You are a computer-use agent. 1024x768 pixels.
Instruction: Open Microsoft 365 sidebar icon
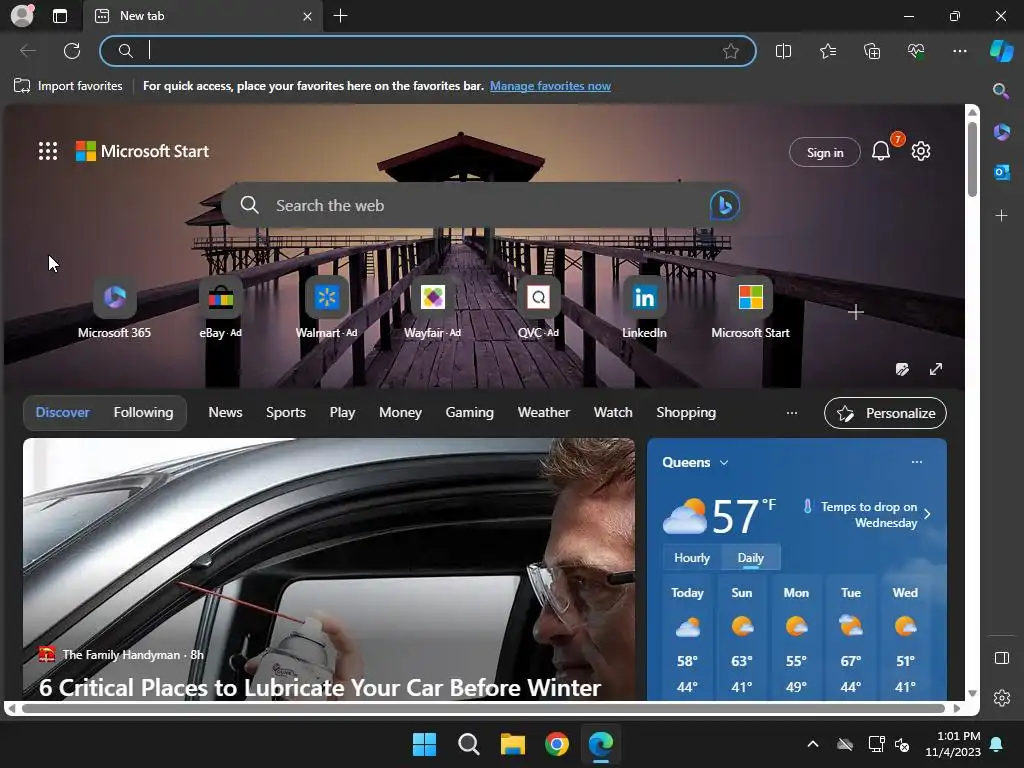[1001, 132]
